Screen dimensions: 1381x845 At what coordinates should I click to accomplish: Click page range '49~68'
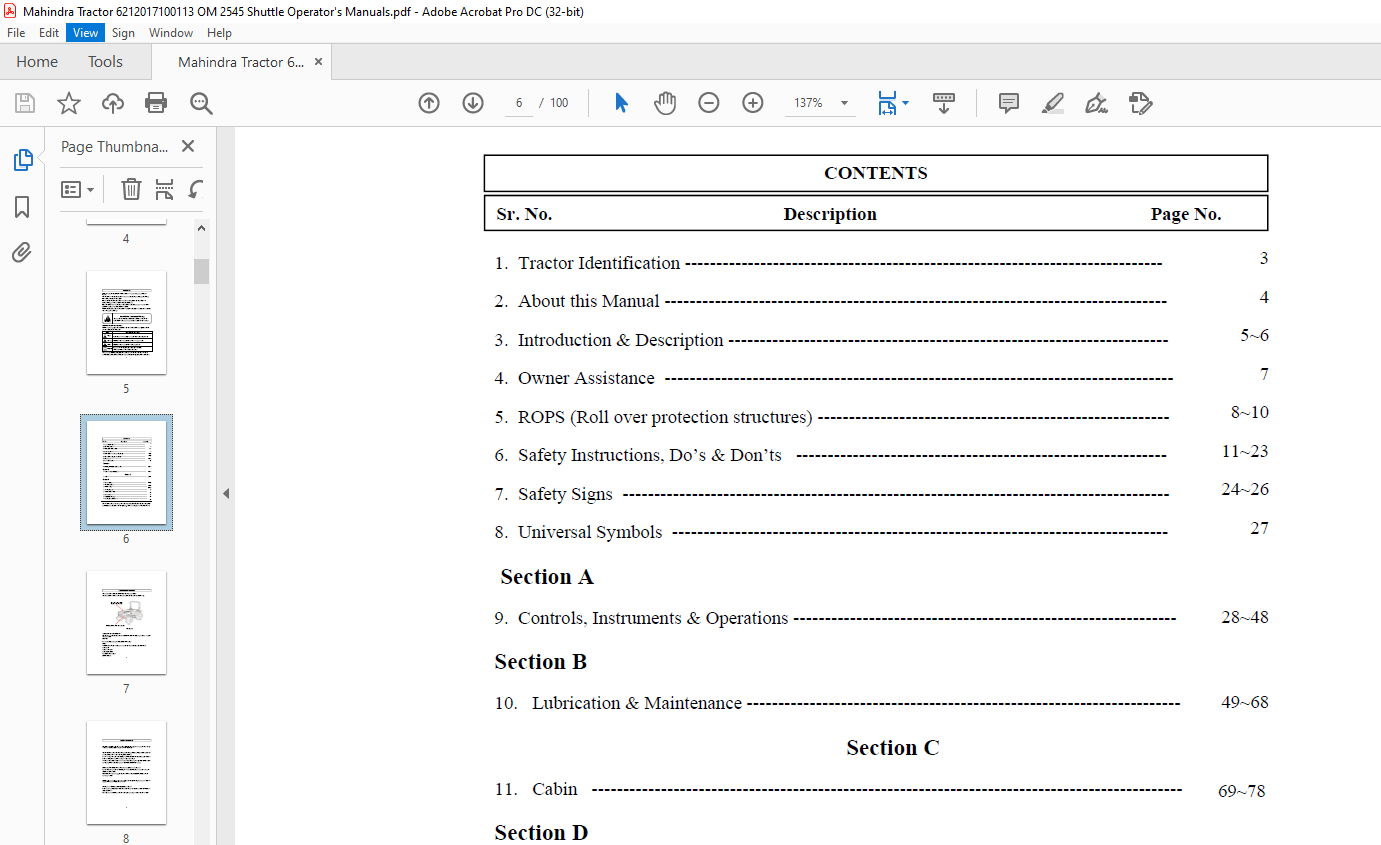1245,702
